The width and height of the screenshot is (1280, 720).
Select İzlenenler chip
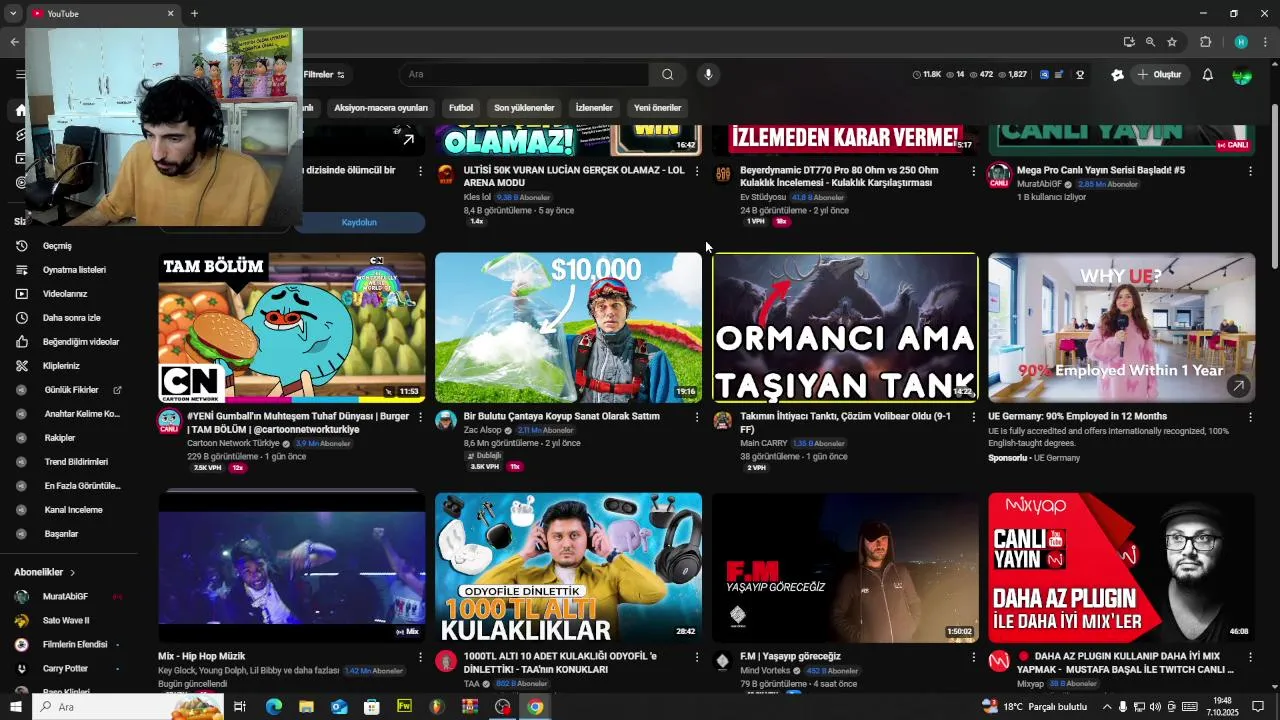point(594,108)
